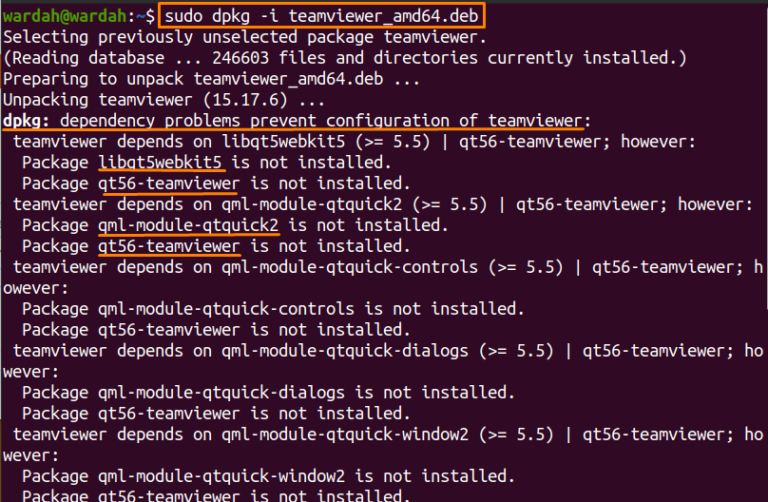Click the 'Package qml-module-qtquick-window2 is not installed' line
This screenshot has width=768, height=502.
click(268, 476)
